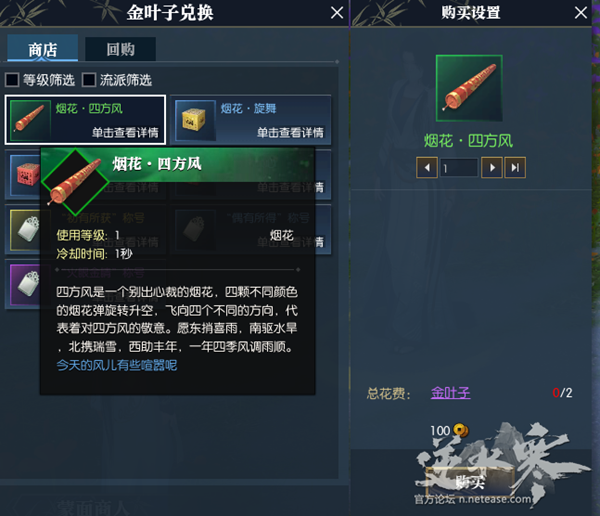Switch to the 回购 tab
The height and width of the screenshot is (516, 600).
(x=120, y=49)
